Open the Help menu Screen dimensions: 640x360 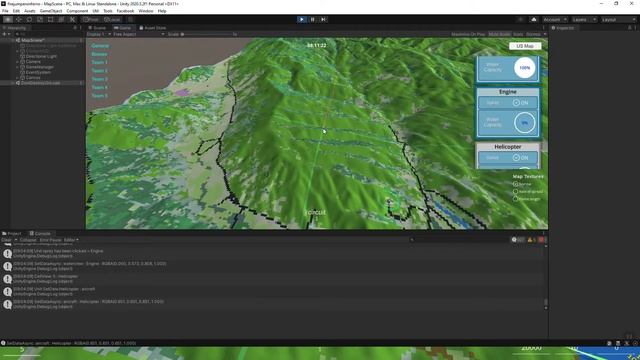point(162,11)
